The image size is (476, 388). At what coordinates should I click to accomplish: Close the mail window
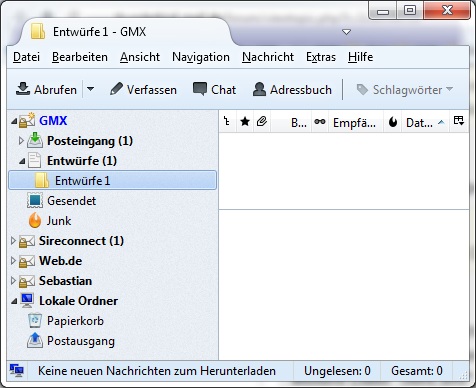pyautogui.click(x=447, y=11)
